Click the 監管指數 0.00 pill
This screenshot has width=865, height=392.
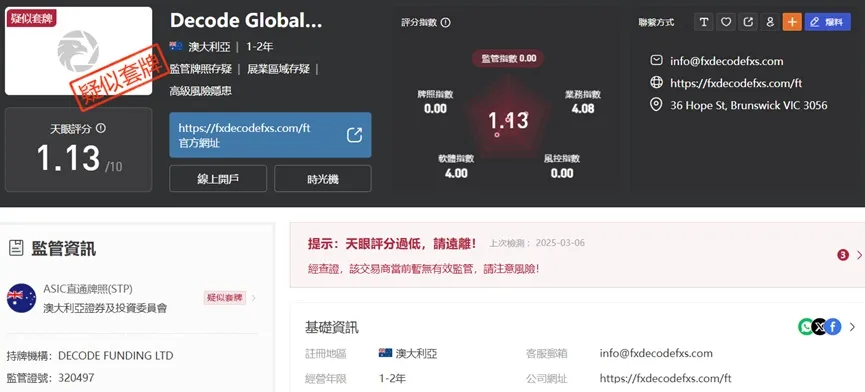point(508,58)
